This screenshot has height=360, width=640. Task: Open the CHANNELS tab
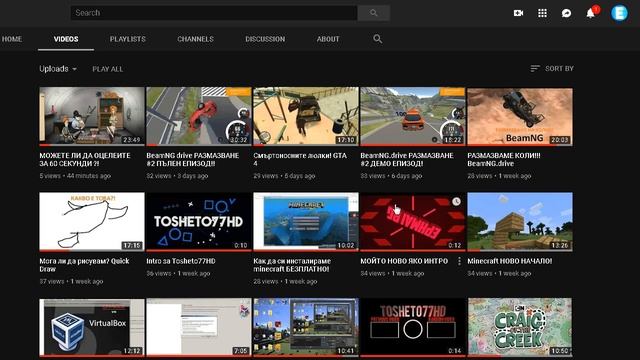195,39
